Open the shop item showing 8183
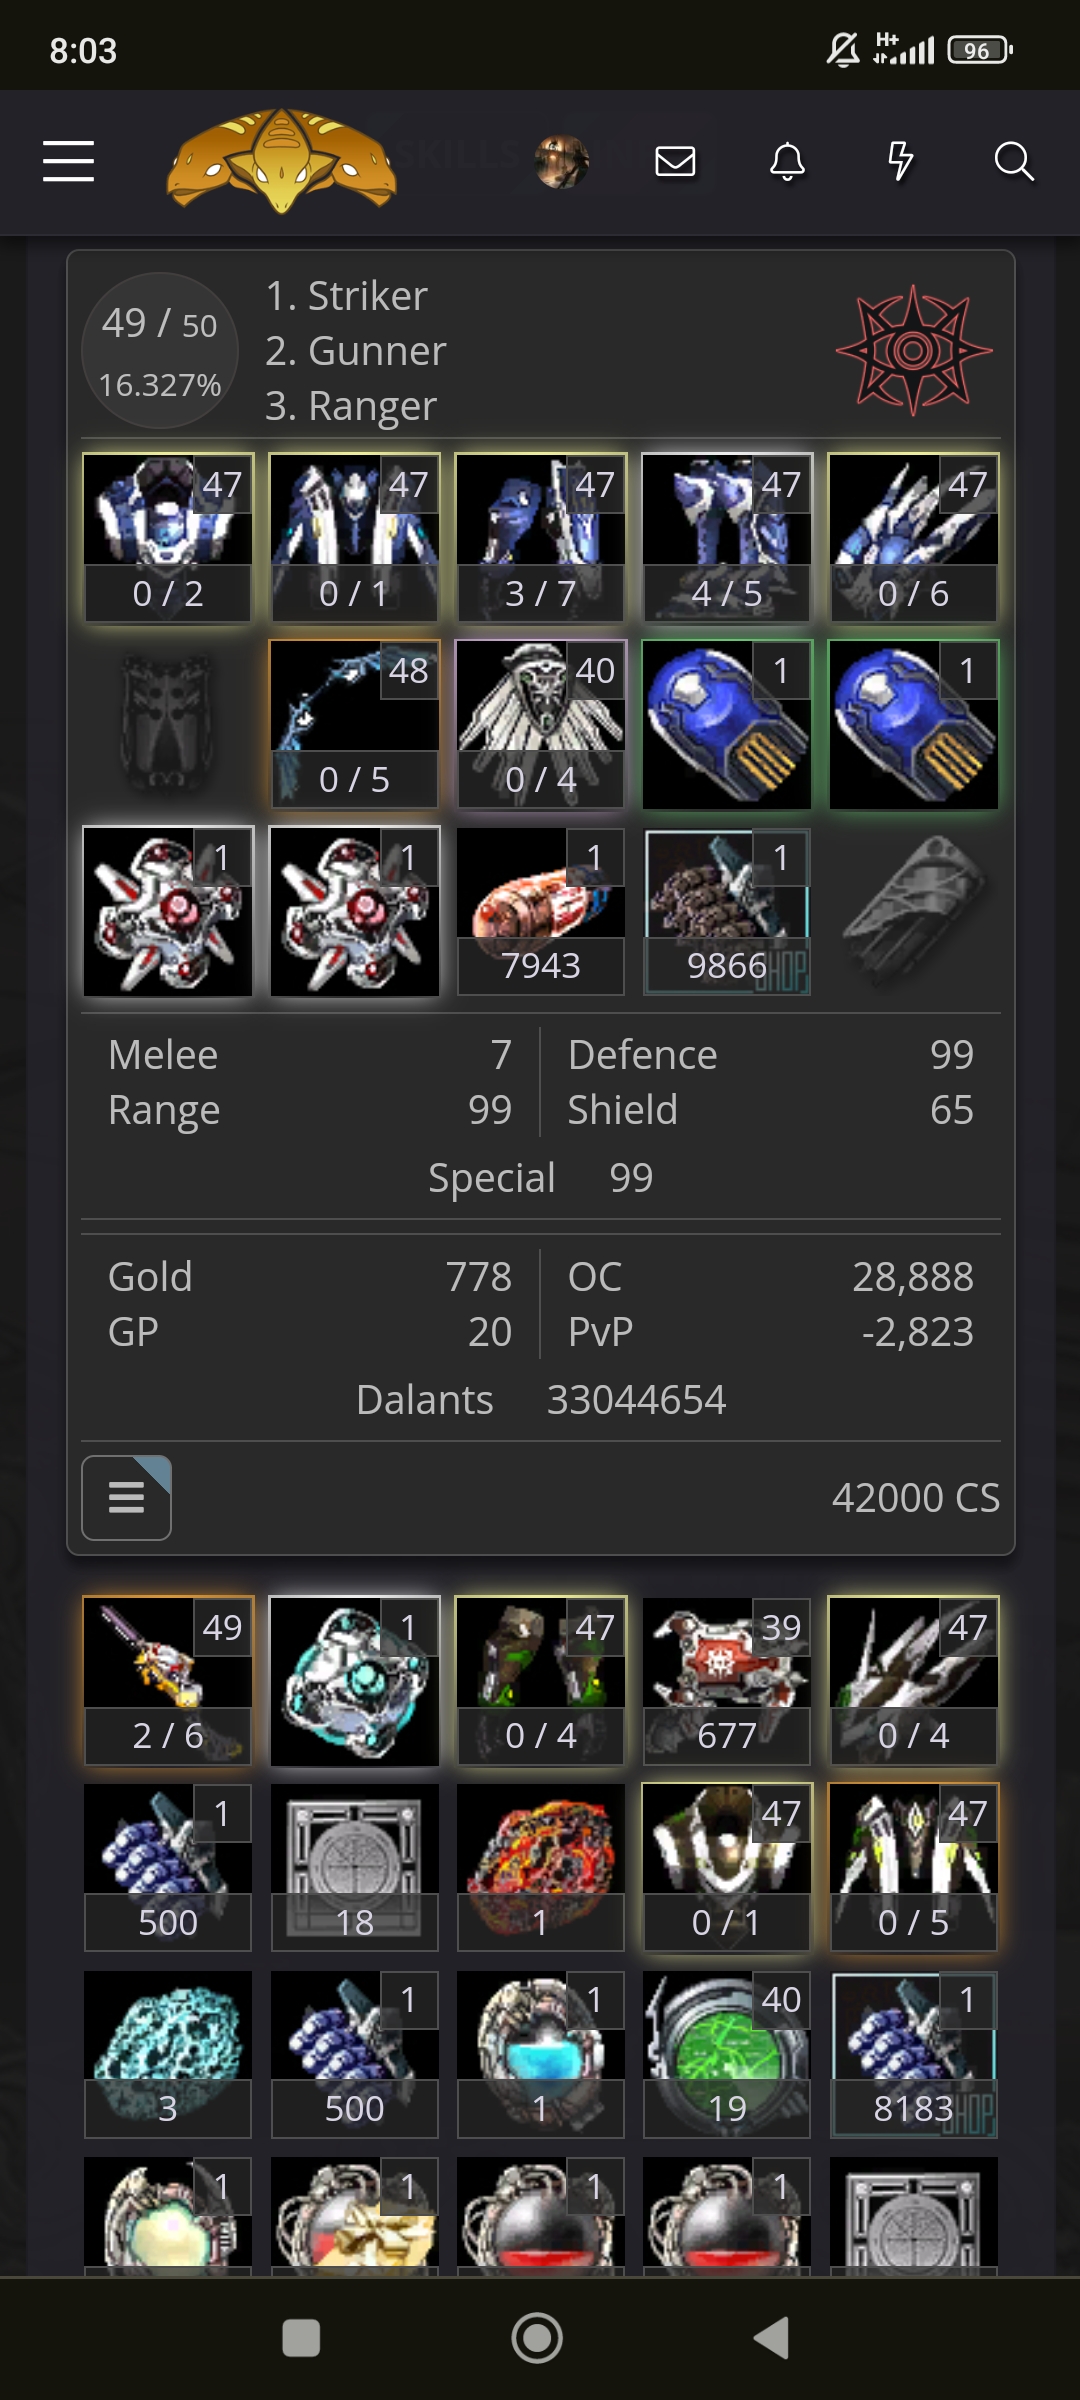Screen dimensions: 1080x2400 [x=913, y=2054]
